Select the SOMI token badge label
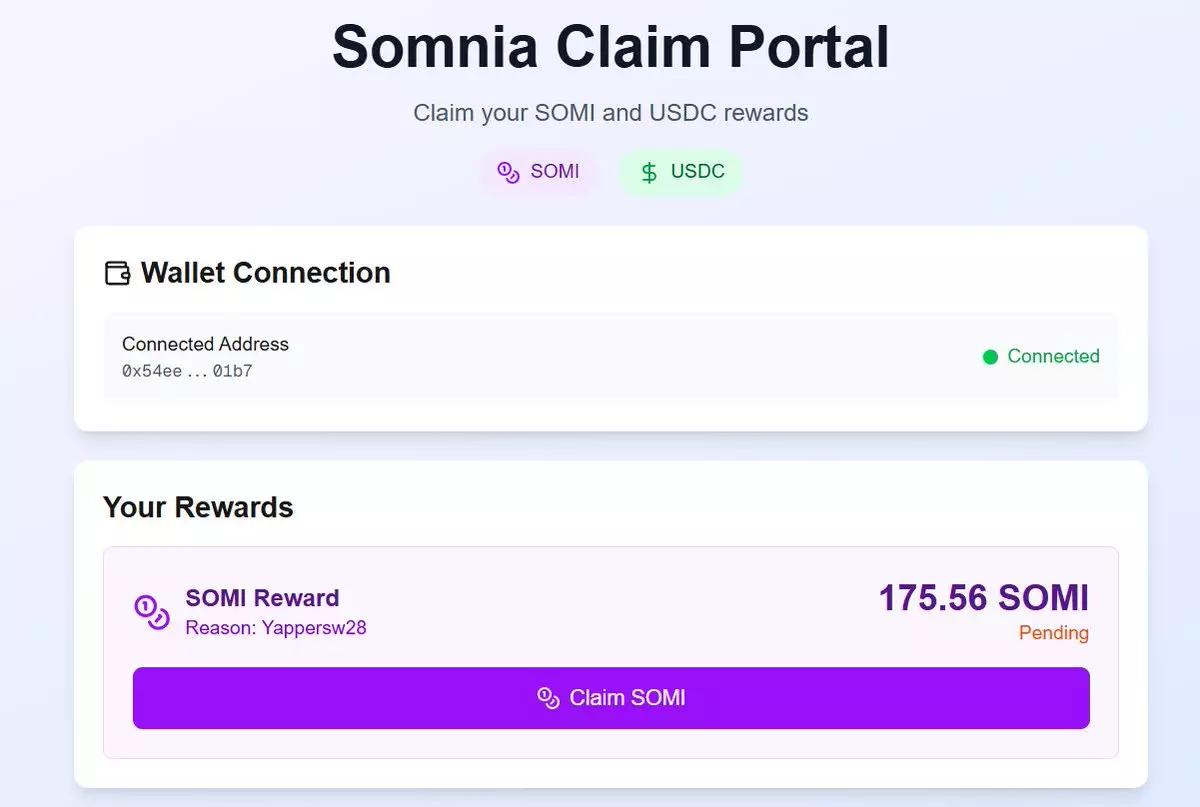Viewport: 1200px width, 807px height. click(554, 171)
